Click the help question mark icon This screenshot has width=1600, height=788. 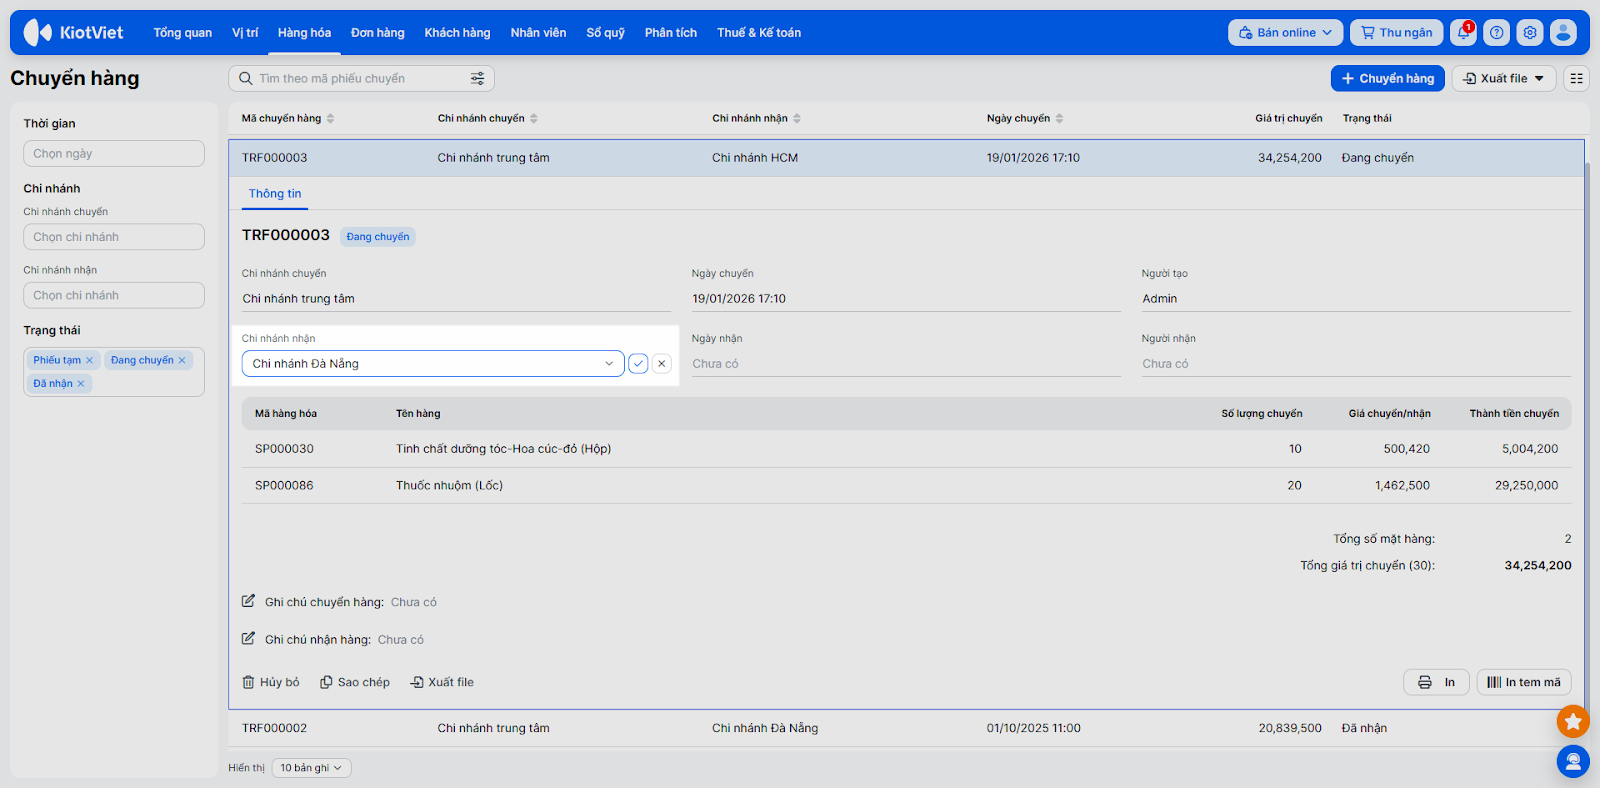(1496, 33)
